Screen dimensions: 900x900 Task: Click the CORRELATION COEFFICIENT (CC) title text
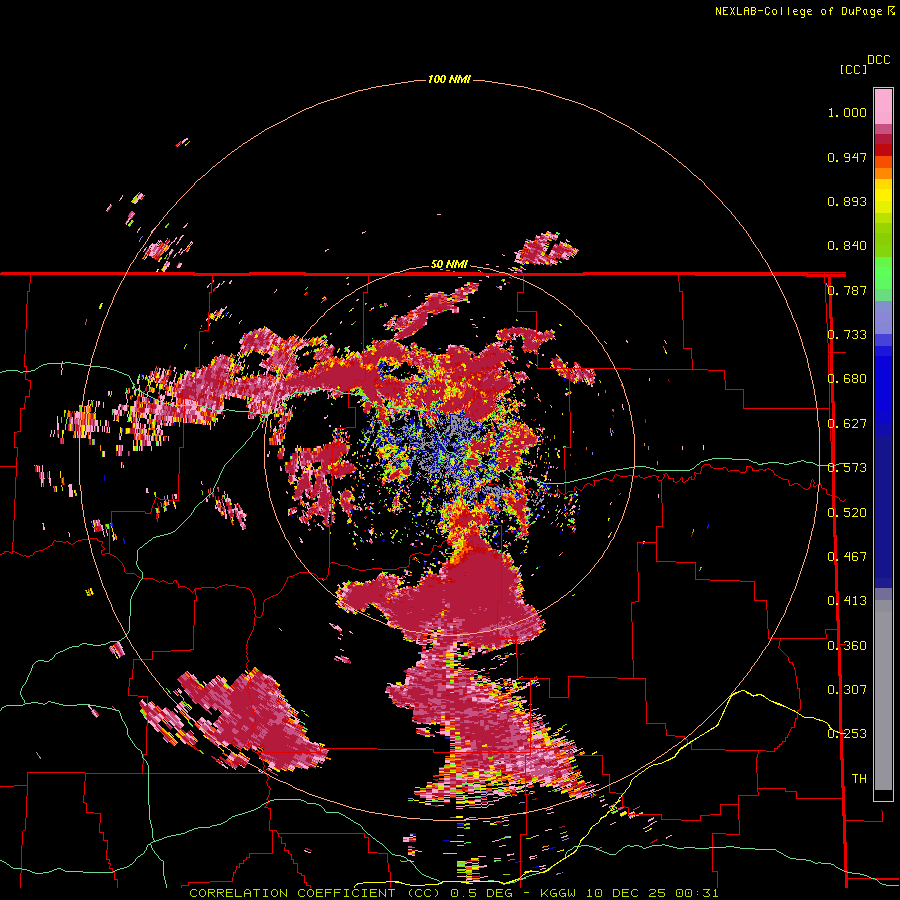click(314, 893)
